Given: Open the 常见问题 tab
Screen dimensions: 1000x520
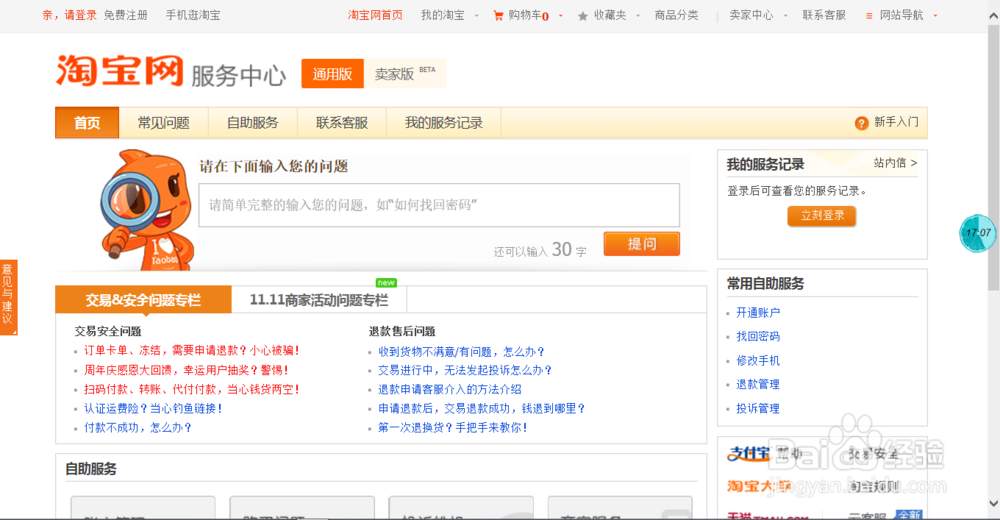Looking at the screenshot, I should pos(163,123).
